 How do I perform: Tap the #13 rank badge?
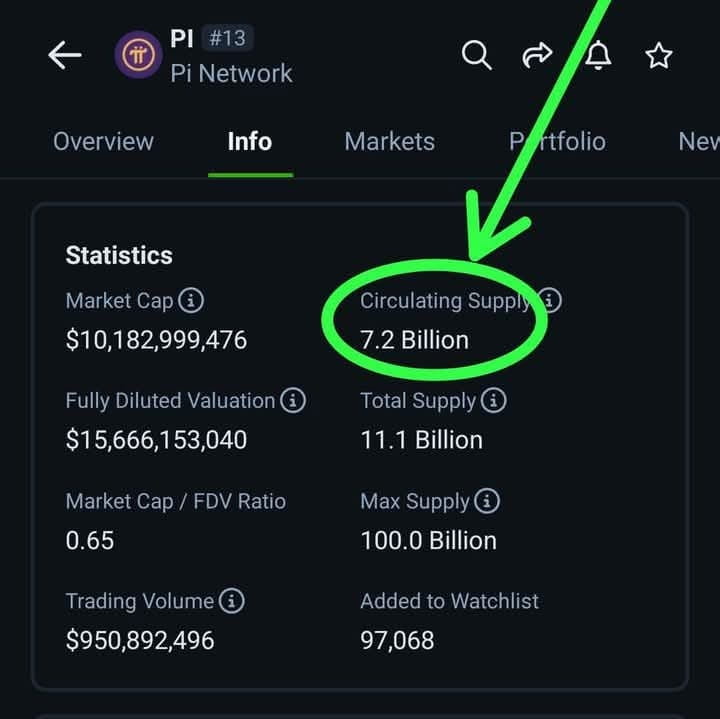(x=227, y=38)
